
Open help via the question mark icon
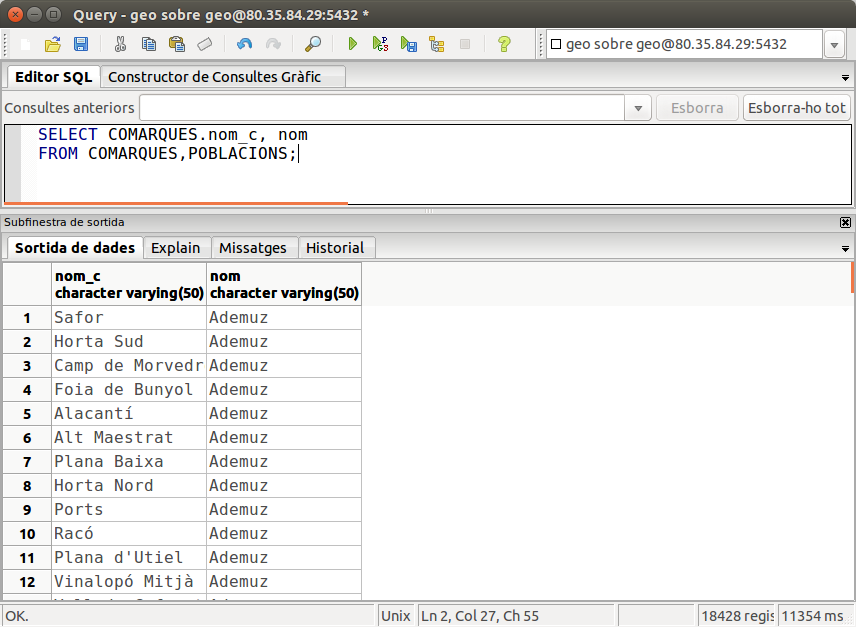pyautogui.click(x=504, y=44)
